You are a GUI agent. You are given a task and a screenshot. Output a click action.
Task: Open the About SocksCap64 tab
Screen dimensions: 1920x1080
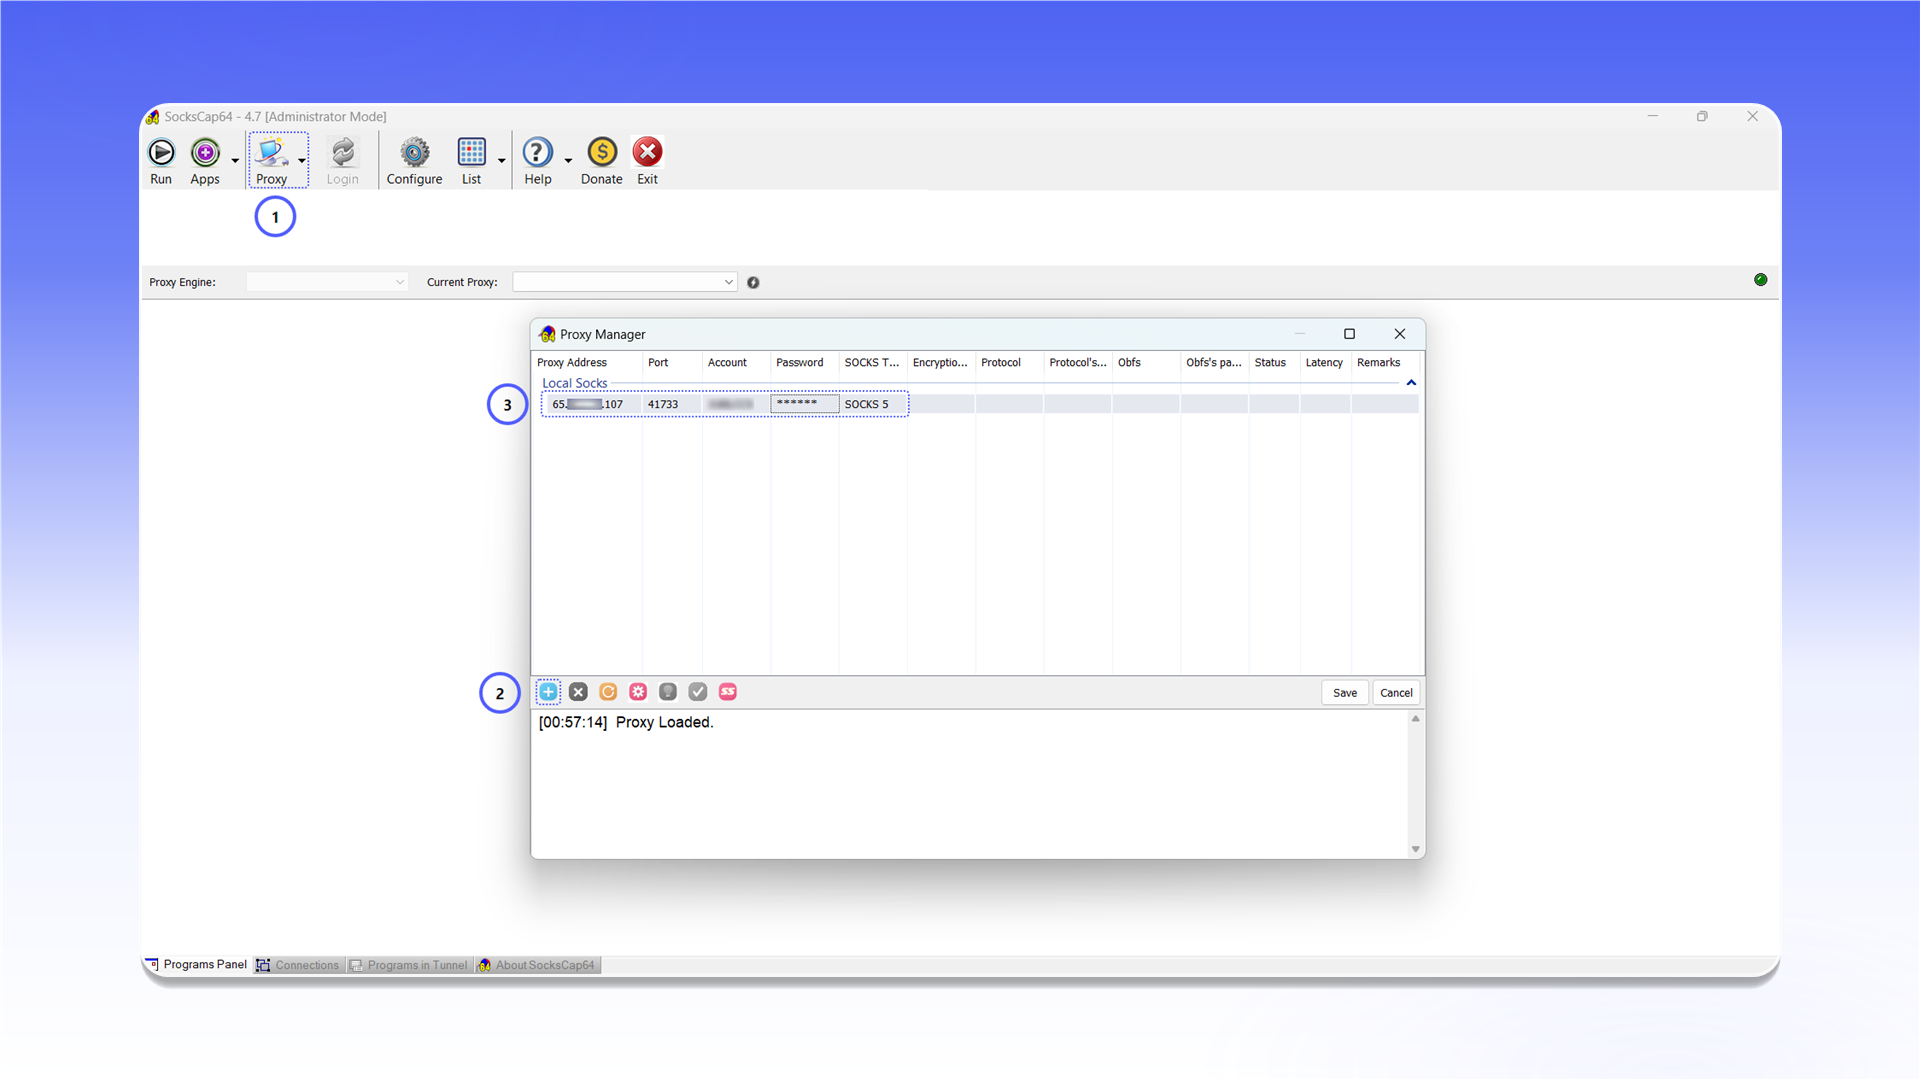tap(537, 965)
